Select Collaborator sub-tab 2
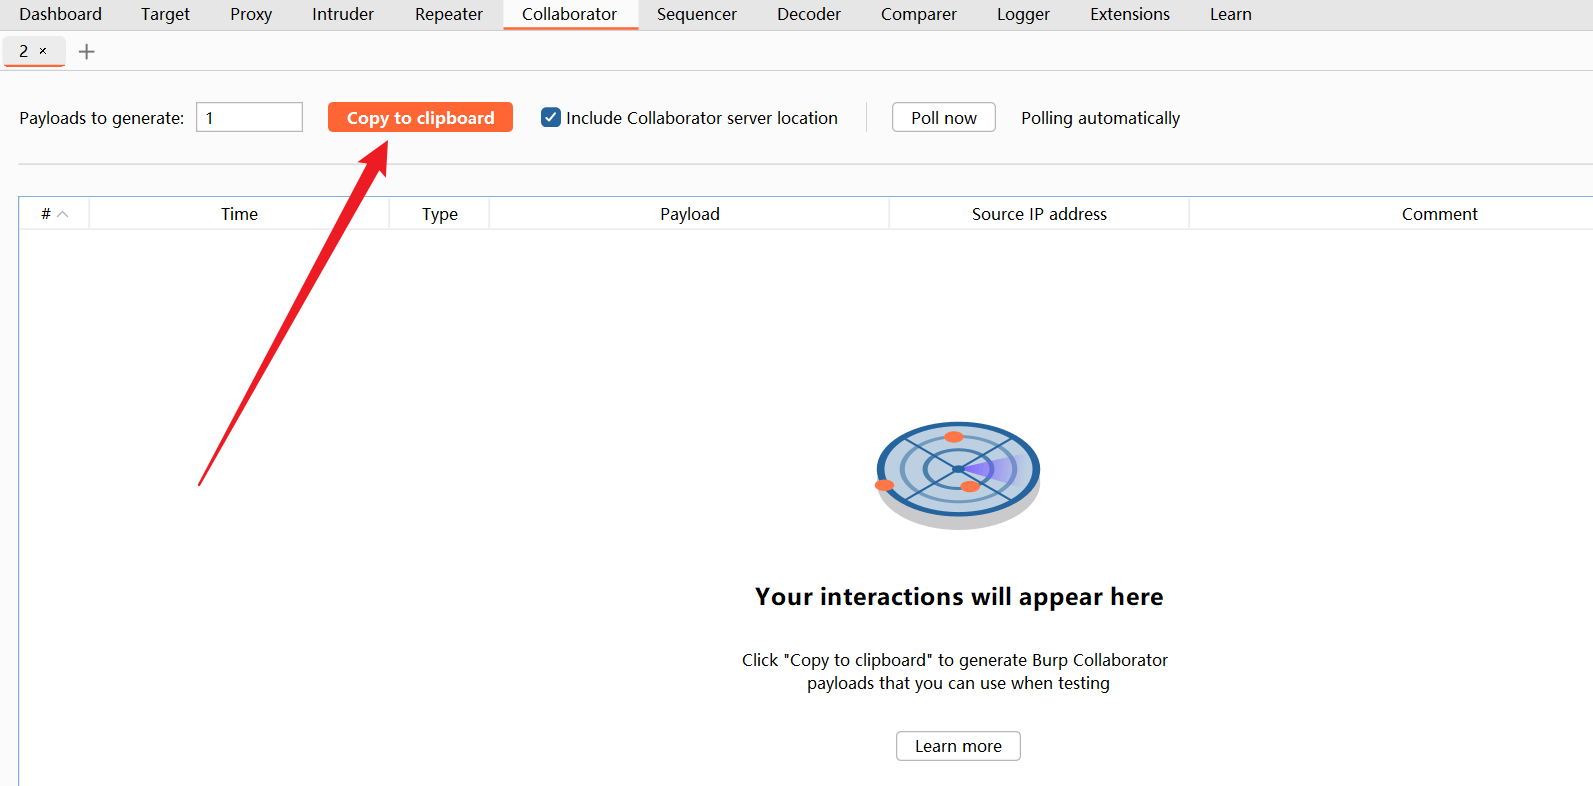 24,51
